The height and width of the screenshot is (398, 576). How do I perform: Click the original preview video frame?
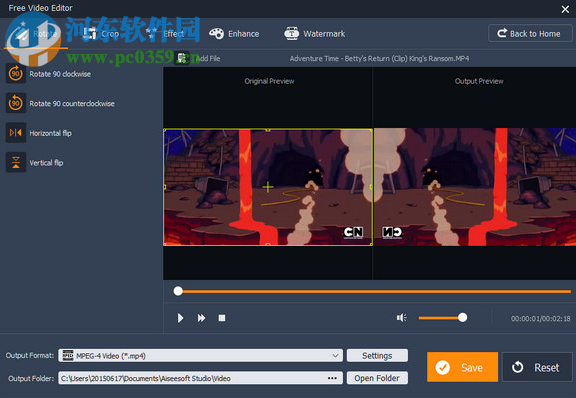[268, 187]
